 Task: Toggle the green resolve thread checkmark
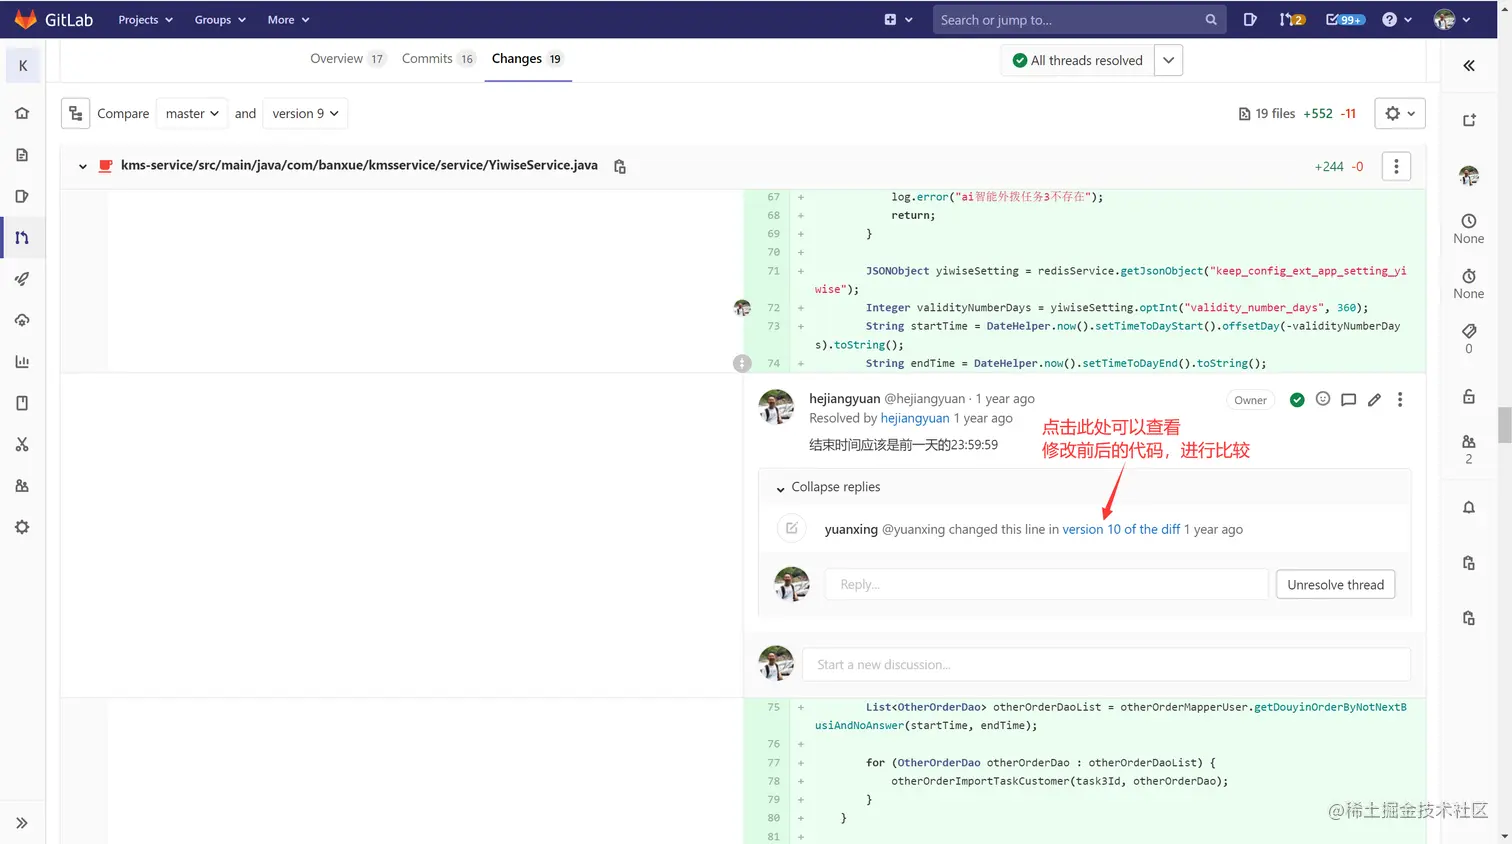(1297, 400)
